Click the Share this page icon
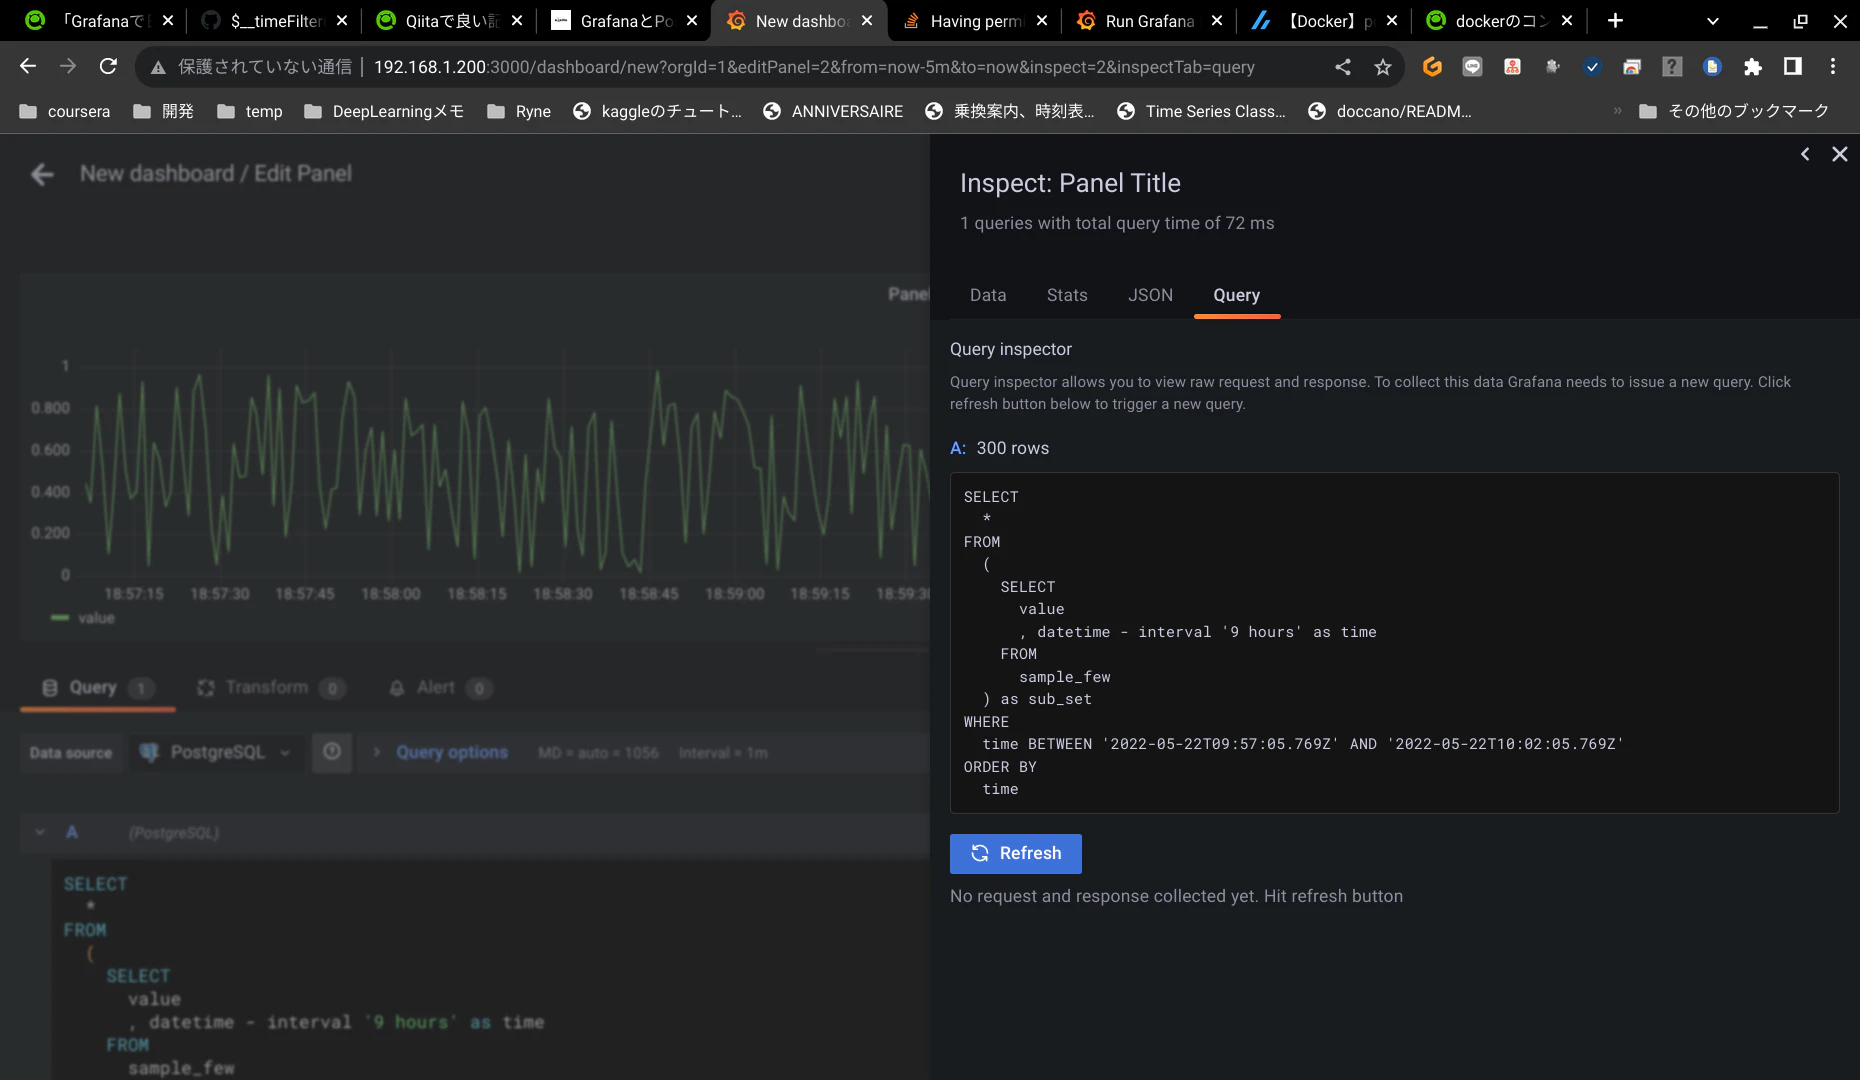Screen dimensions: 1860x1080 tap(1343, 67)
